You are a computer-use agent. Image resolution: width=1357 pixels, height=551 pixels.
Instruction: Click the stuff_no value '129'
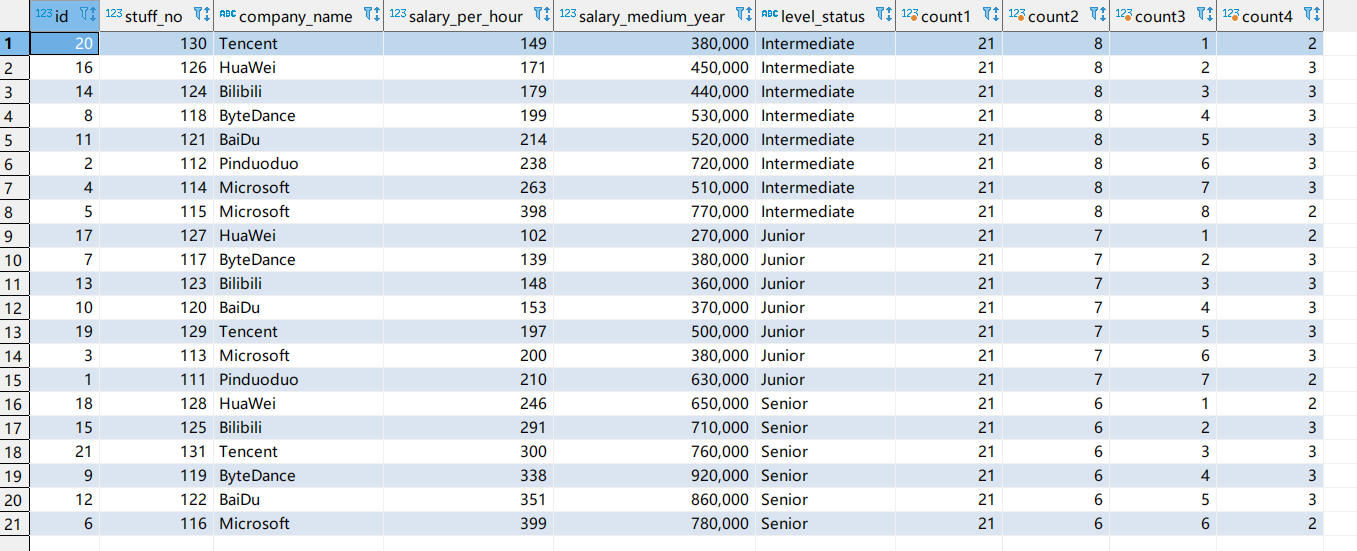156,331
